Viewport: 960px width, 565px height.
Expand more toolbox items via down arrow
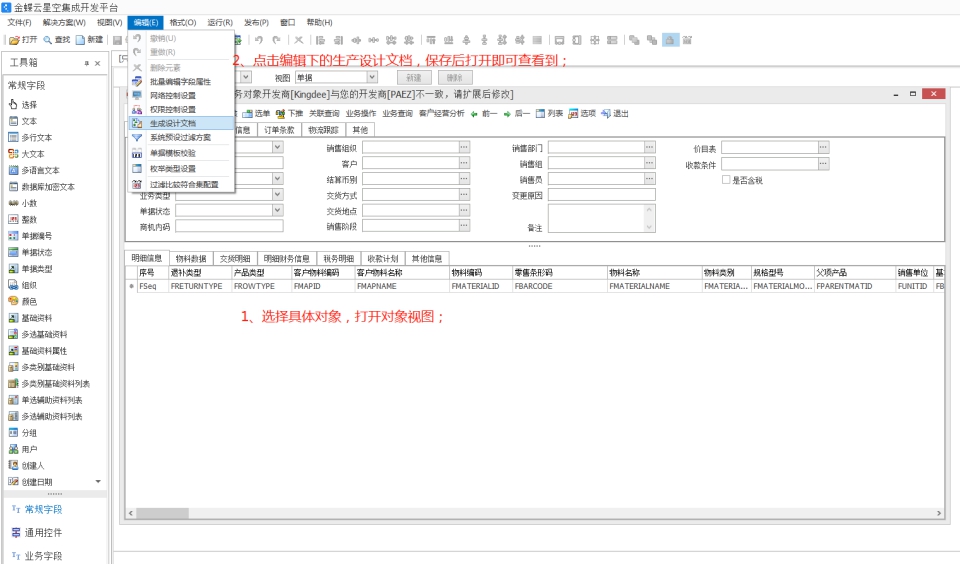pyautogui.click(x=98, y=482)
